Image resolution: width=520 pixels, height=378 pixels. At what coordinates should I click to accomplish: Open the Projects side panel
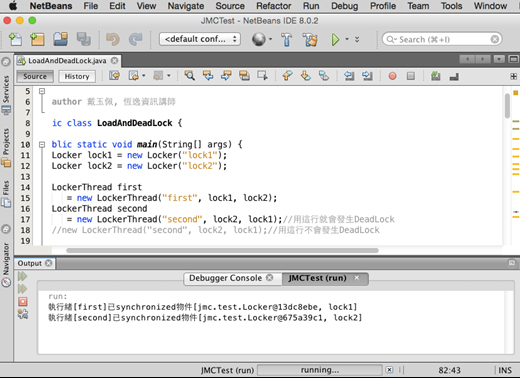click(x=6, y=147)
